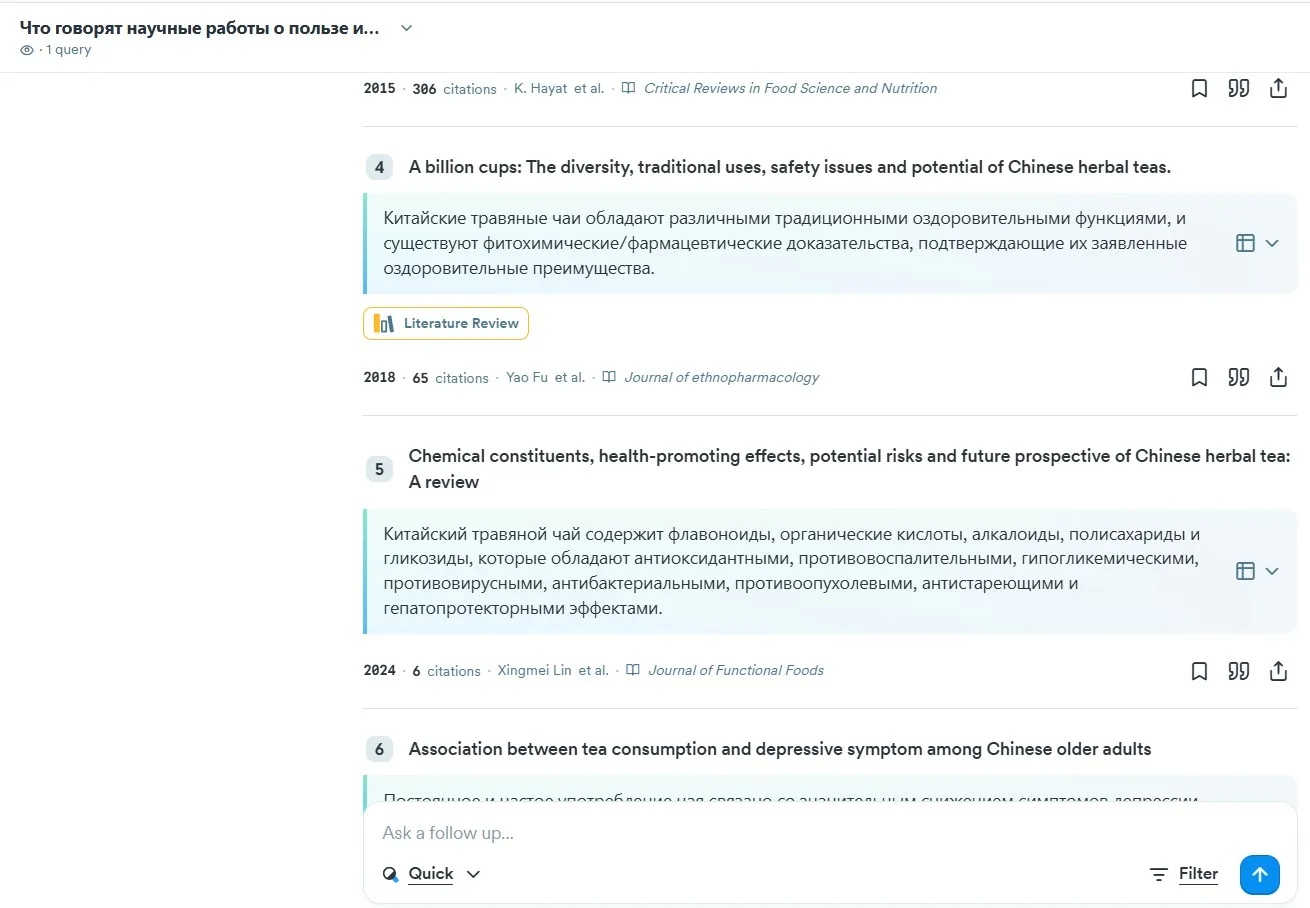Open "Journal of Functional Foods" link

pos(736,670)
